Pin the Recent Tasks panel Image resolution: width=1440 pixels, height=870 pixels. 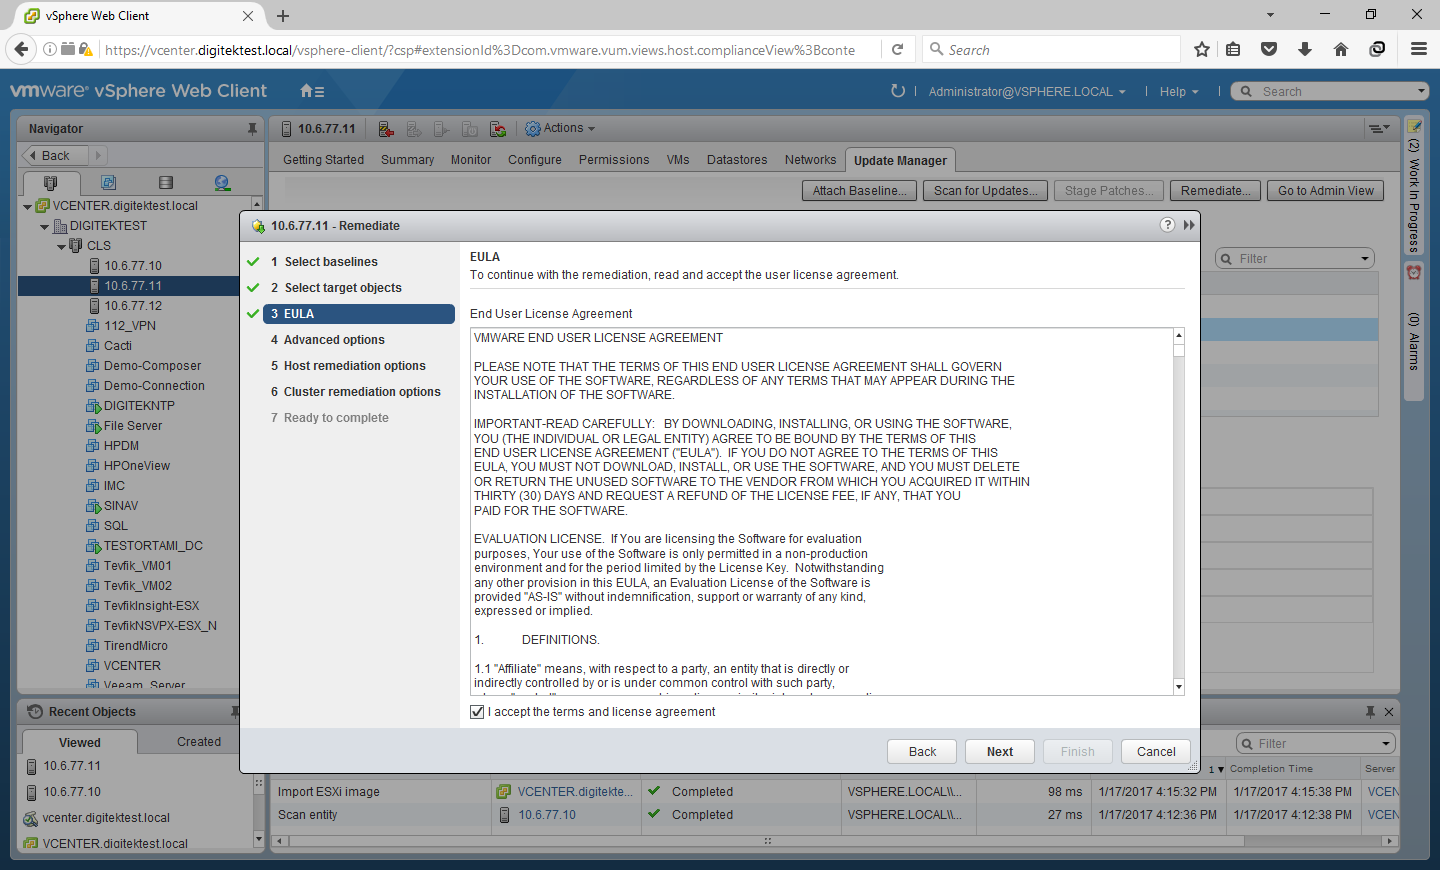coord(1370,712)
